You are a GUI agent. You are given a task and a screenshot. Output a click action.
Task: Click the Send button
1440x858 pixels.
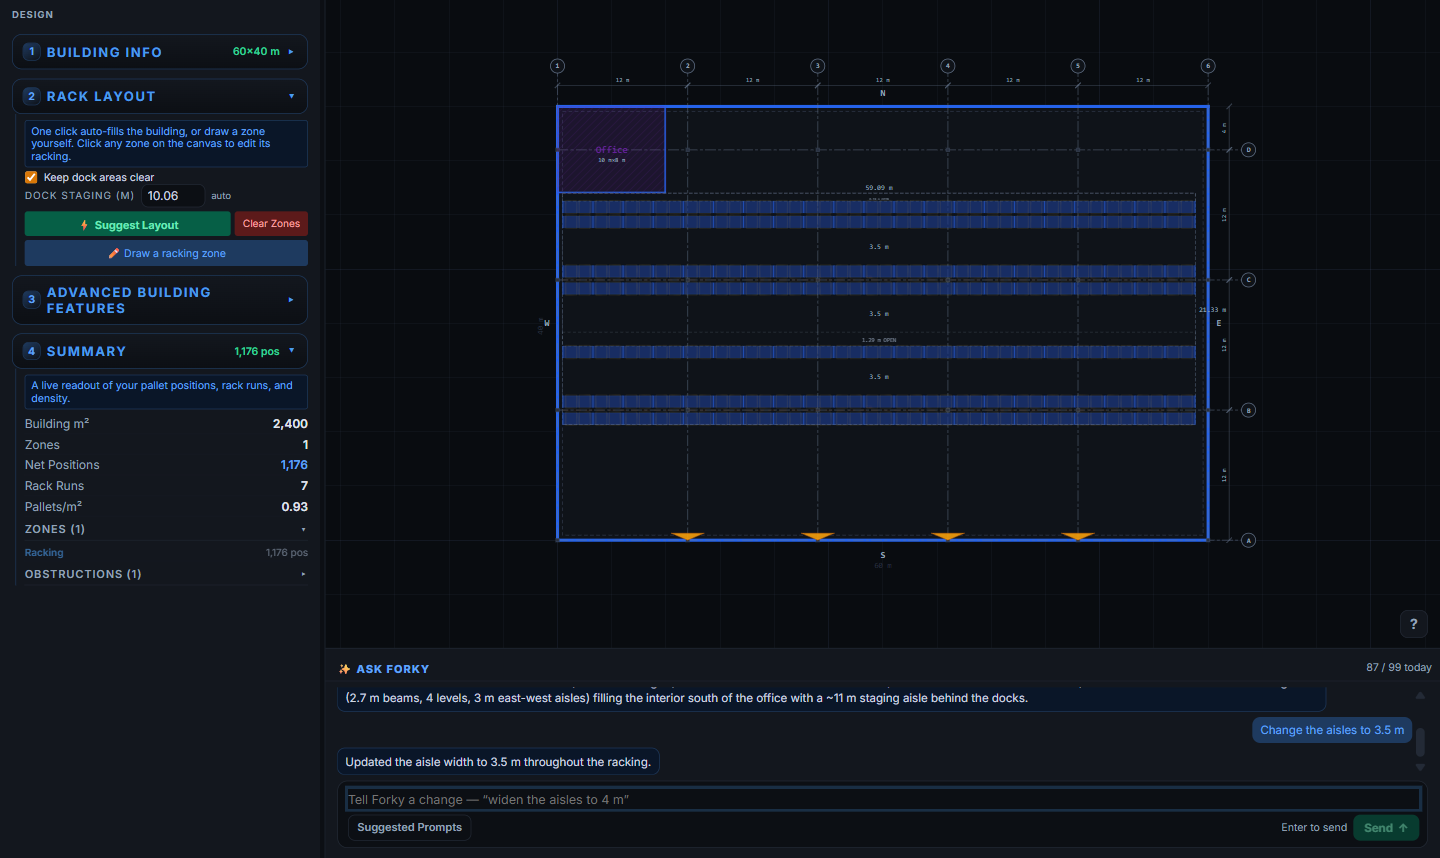point(1386,827)
